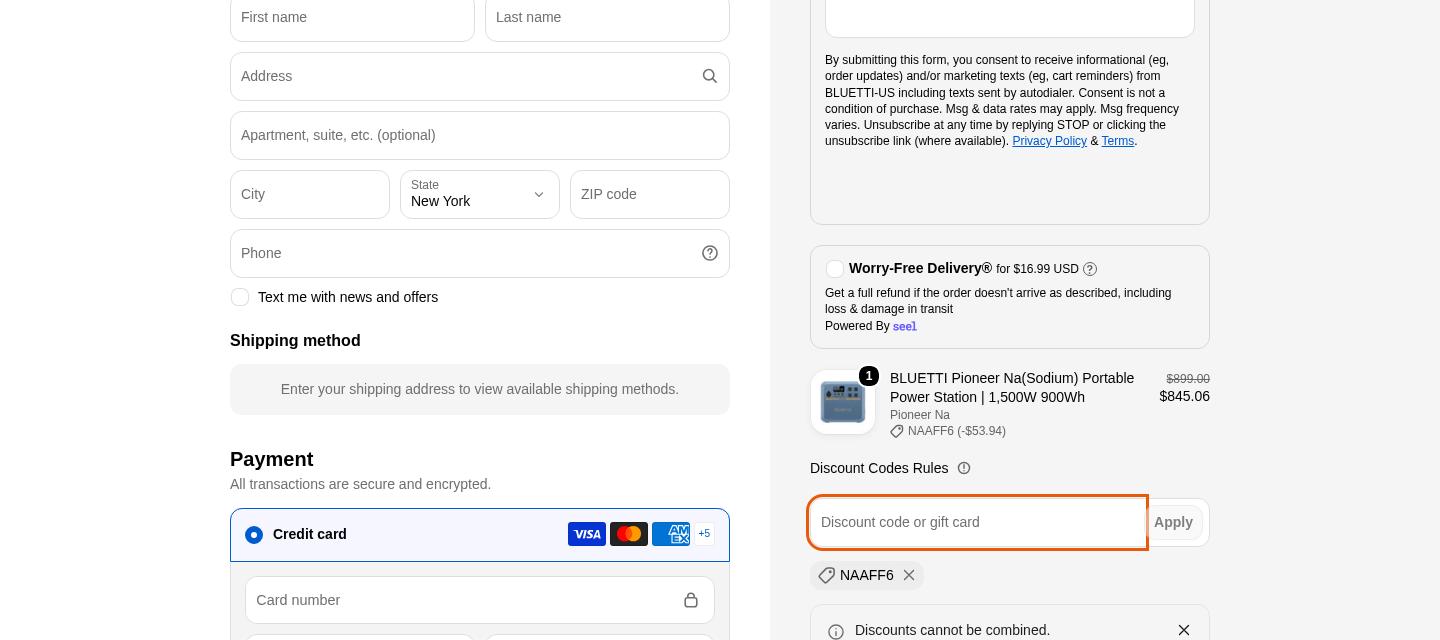Click the struck-through $899.00 price
The image size is (1440, 640).
tap(1188, 379)
